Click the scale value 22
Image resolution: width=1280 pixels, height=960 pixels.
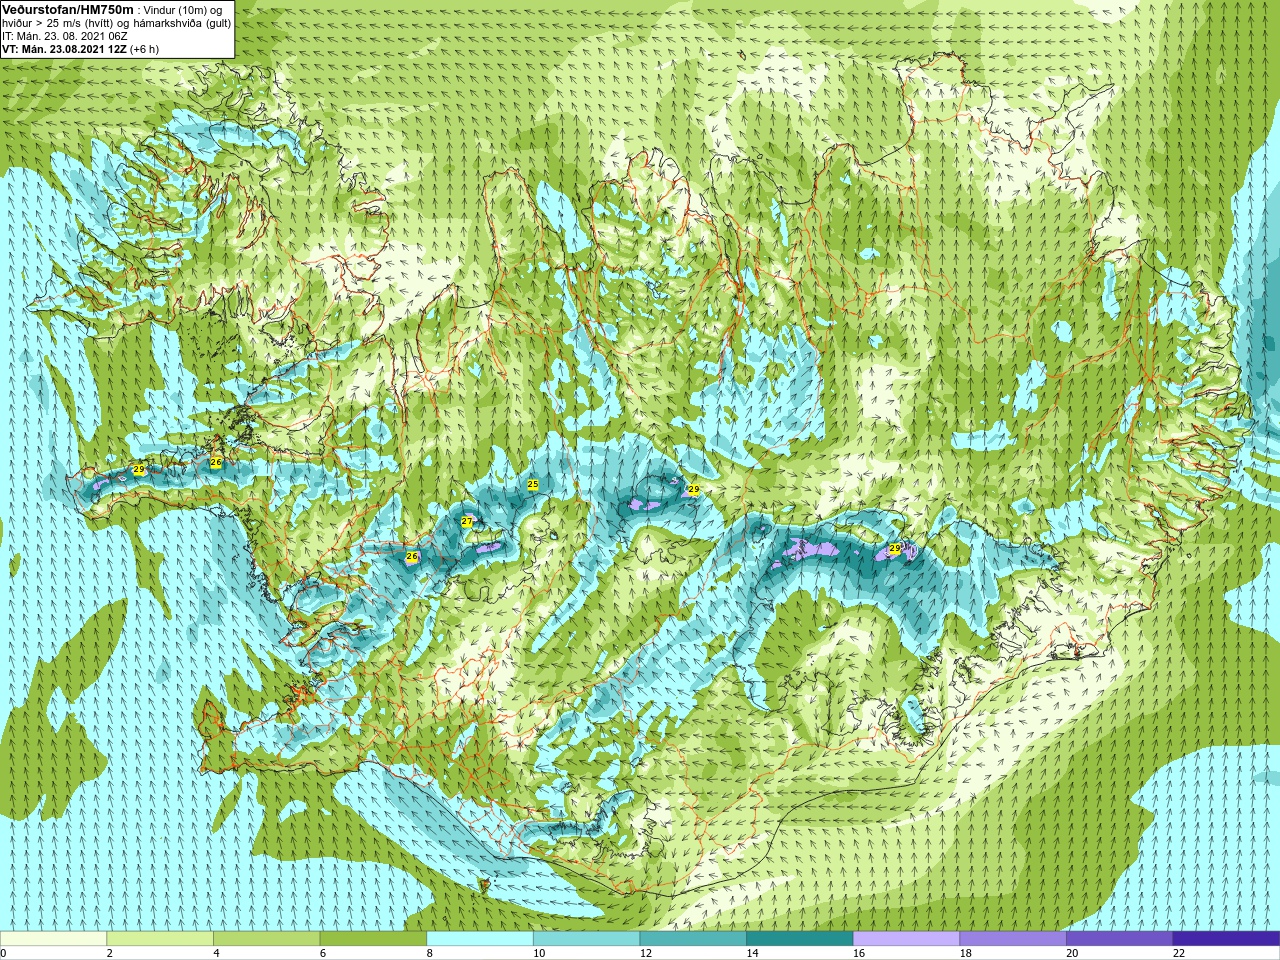coord(1179,953)
